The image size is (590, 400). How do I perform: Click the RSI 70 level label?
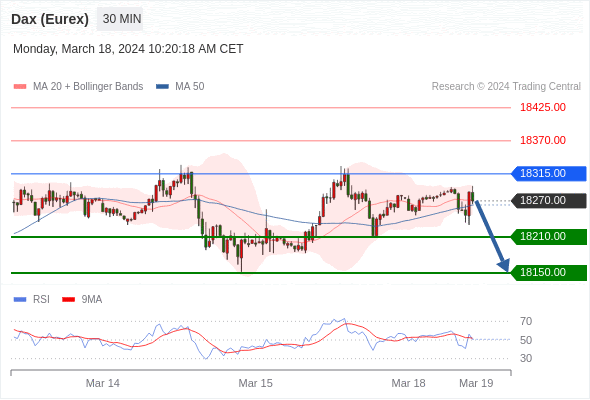[x=526, y=322]
